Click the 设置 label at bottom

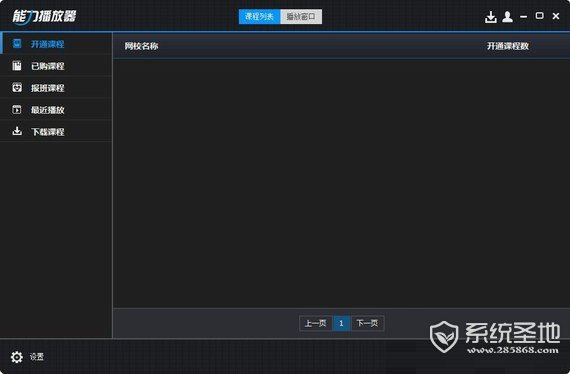pyautogui.click(x=37, y=357)
